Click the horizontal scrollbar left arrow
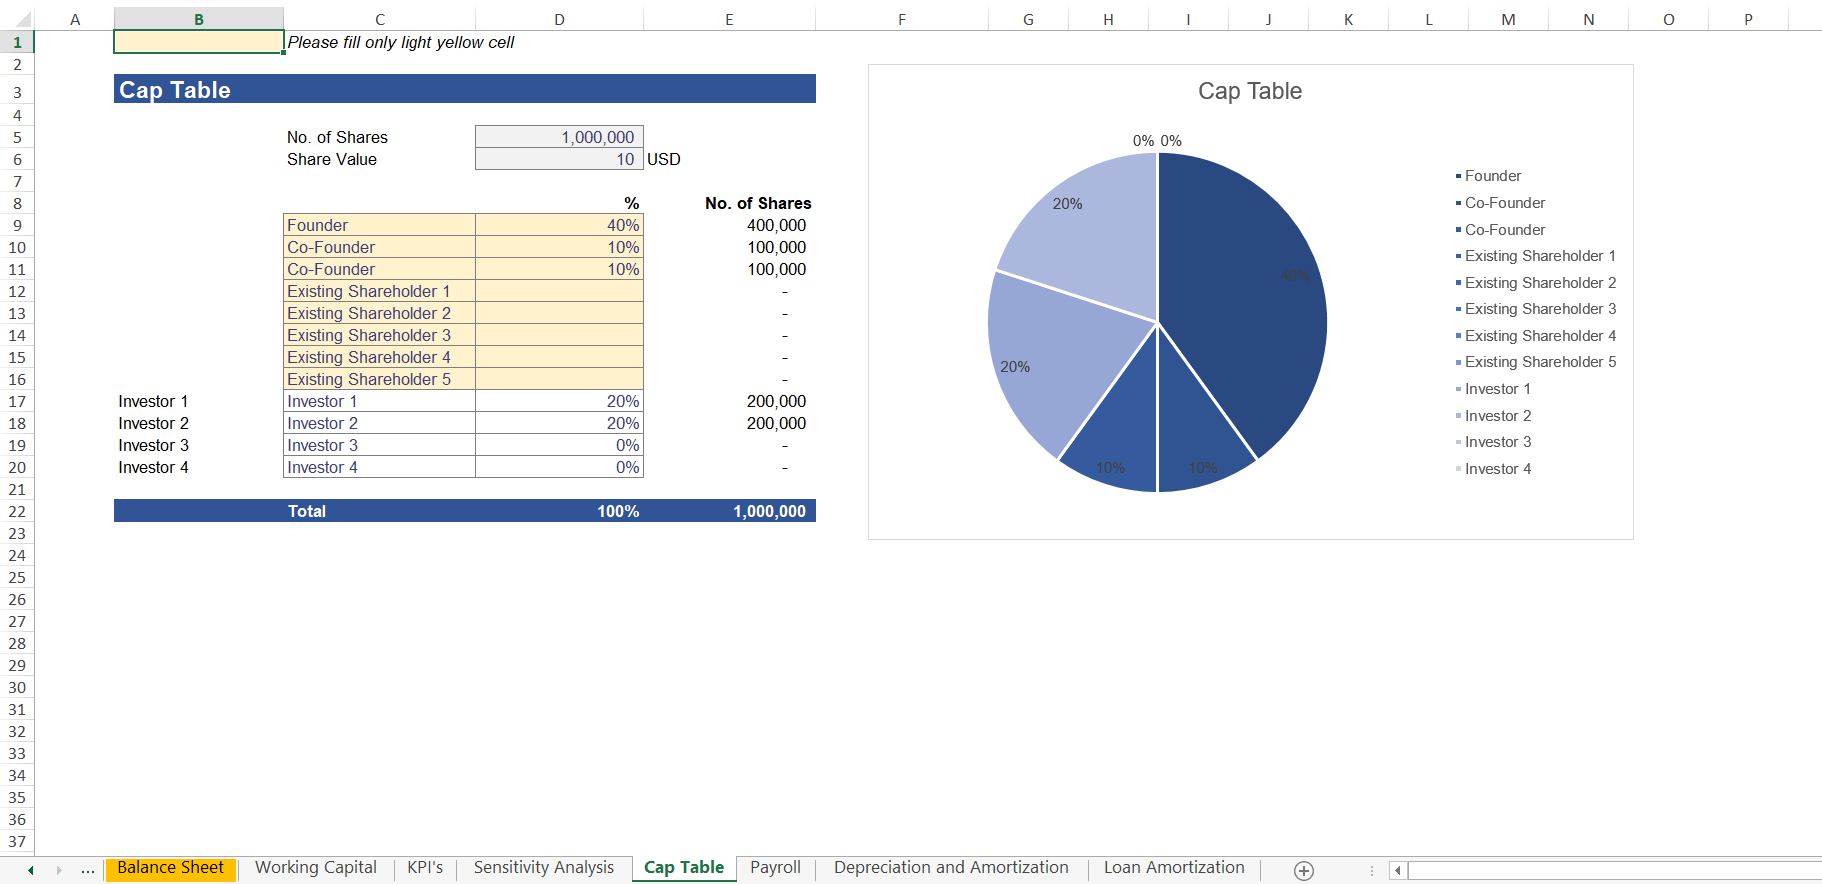 tap(1398, 870)
